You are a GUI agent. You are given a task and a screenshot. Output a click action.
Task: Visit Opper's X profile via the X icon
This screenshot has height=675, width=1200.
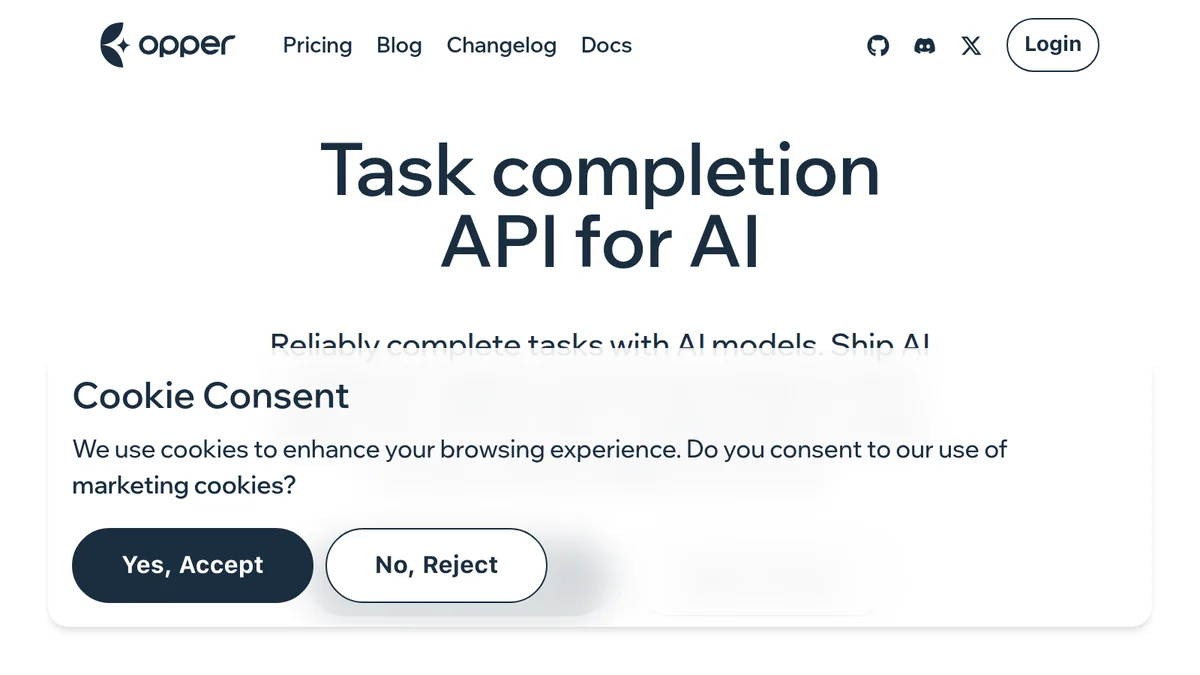pos(970,45)
